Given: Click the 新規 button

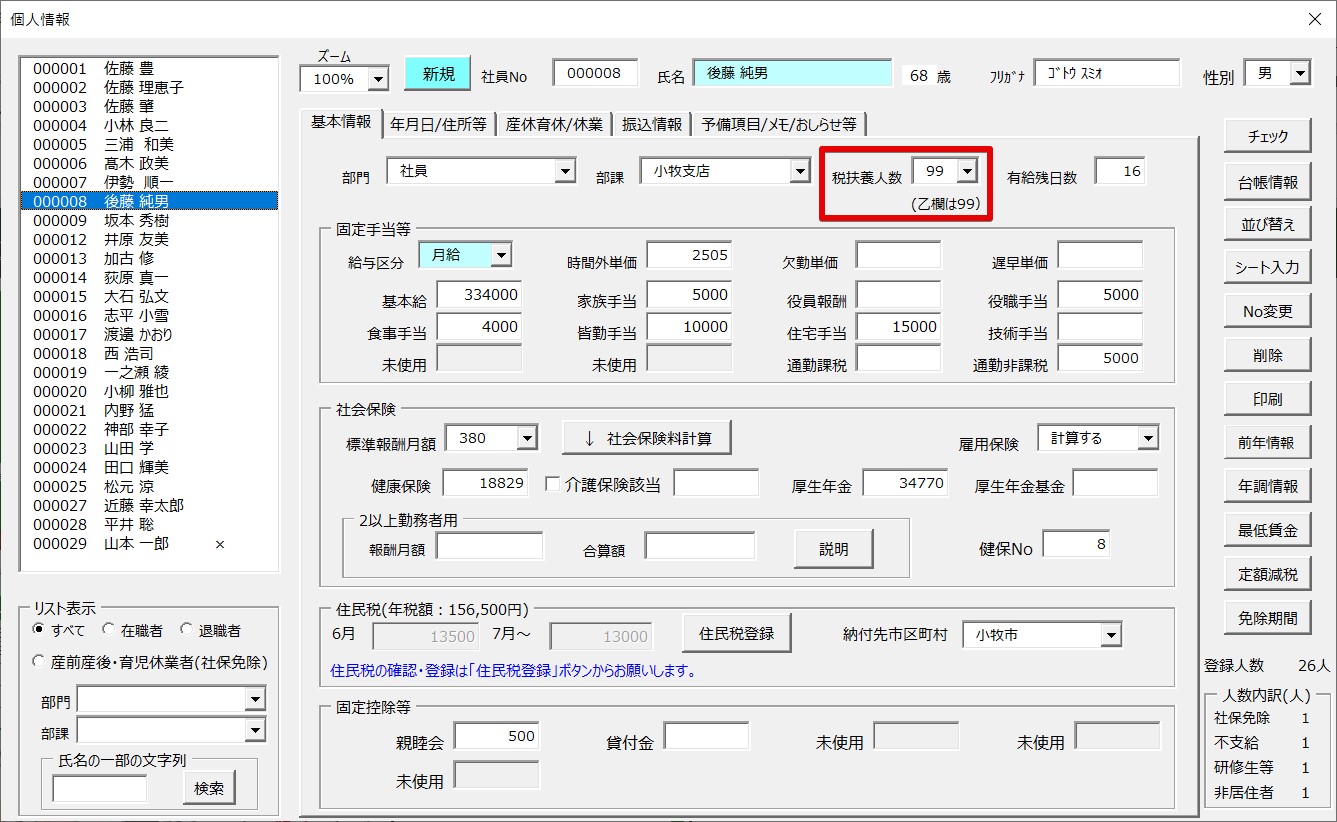Looking at the screenshot, I should click(x=437, y=74).
